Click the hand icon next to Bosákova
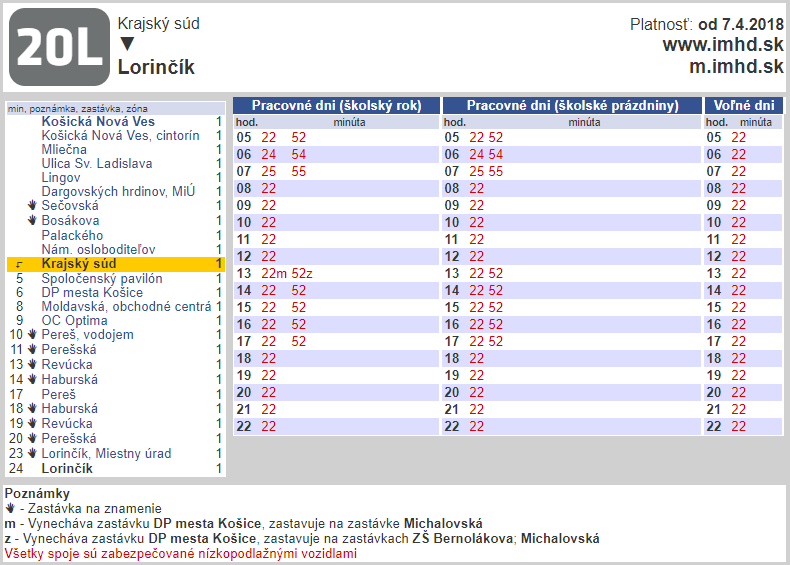This screenshot has width=790, height=565. (32, 220)
